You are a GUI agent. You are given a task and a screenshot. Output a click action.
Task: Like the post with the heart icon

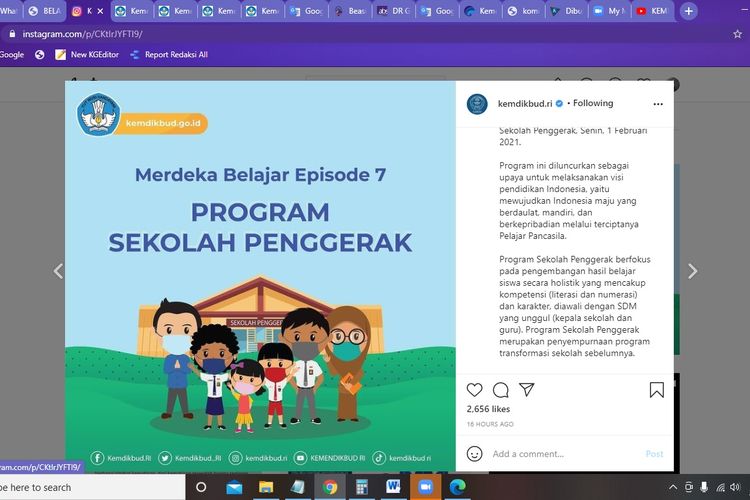(475, 390)
